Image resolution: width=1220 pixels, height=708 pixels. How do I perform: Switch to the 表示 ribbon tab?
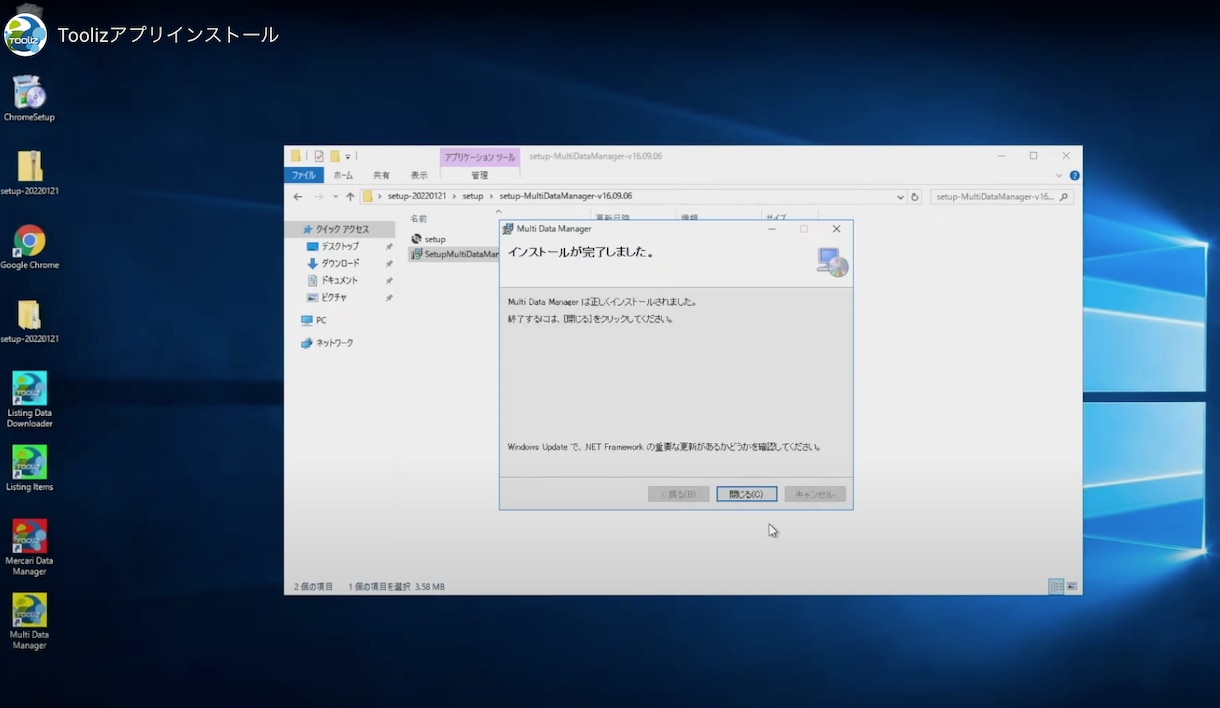pyautogui.click(x=419, y=175)
